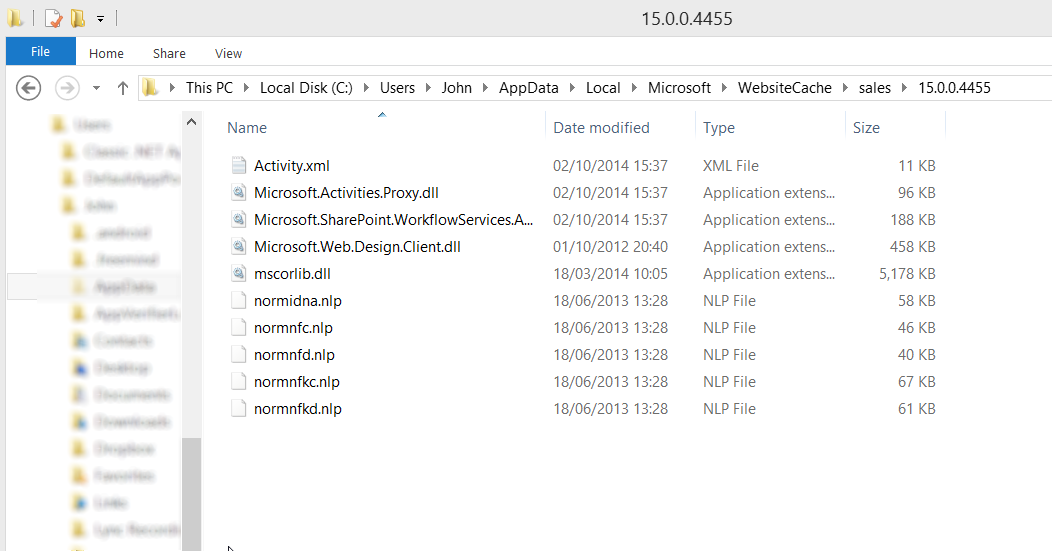Click Microsoft.Activities.Proxy.dll file icon

pos(239,193)
